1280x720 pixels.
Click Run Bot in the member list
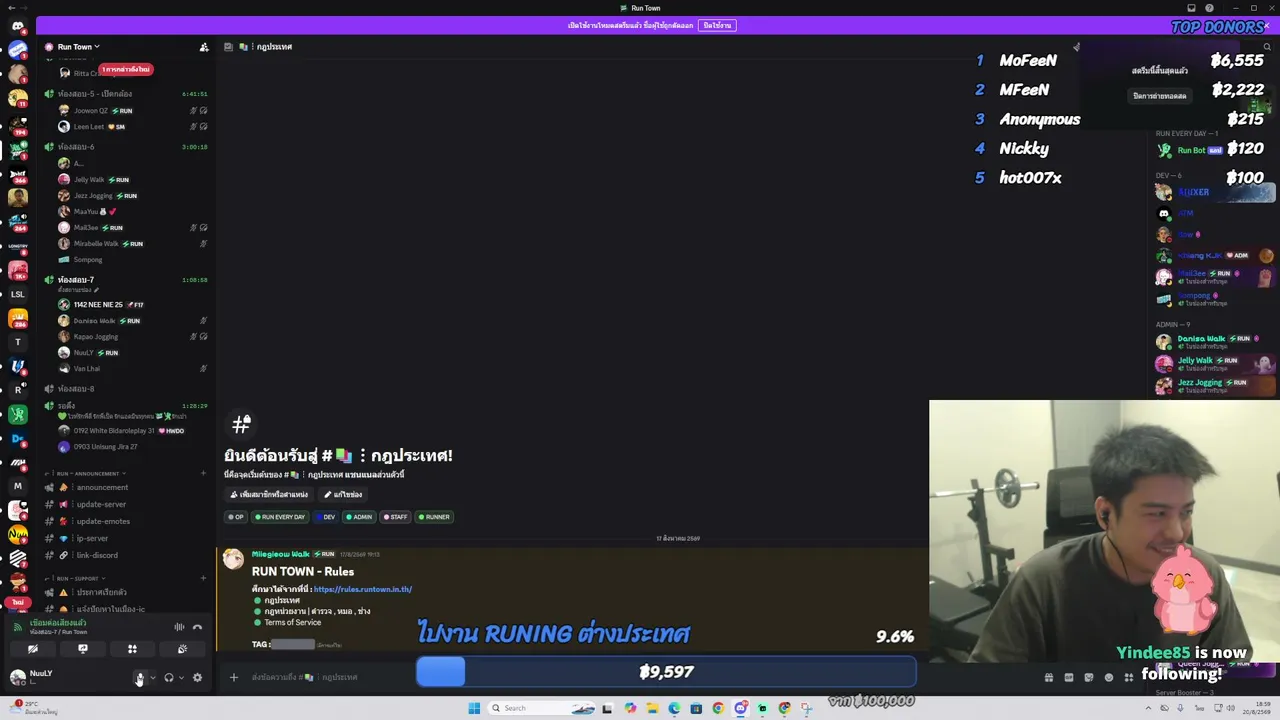[x=1191, y=150]
